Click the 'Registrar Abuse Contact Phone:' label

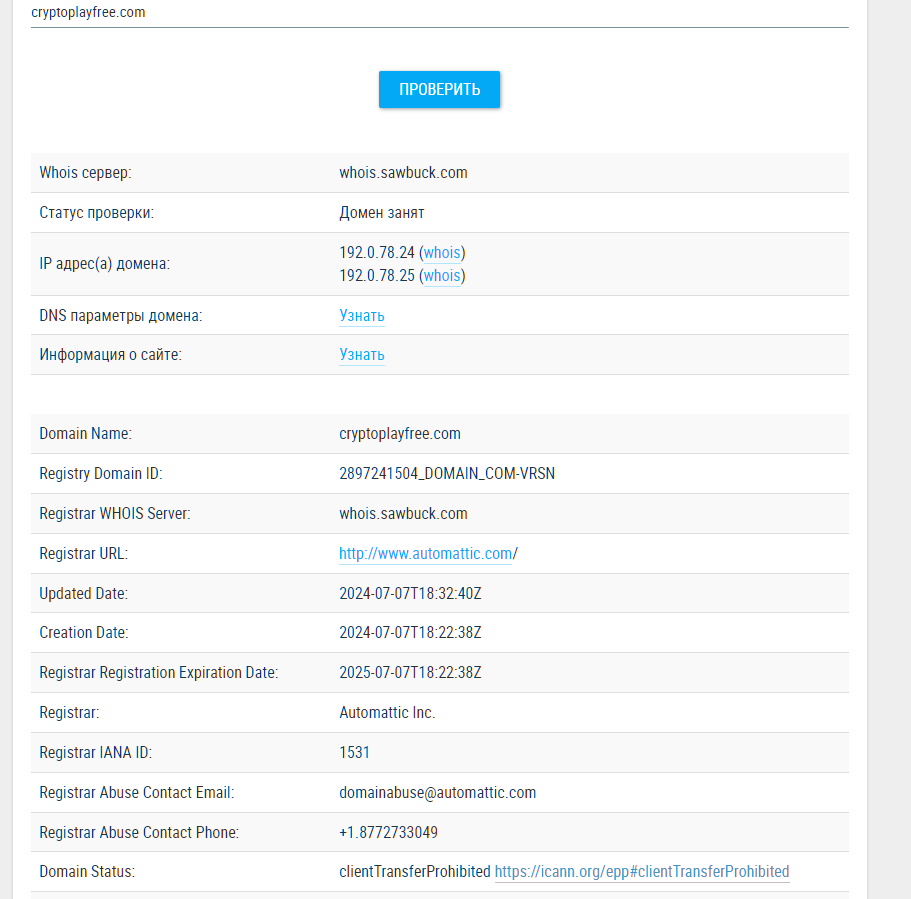pos(139,833)
